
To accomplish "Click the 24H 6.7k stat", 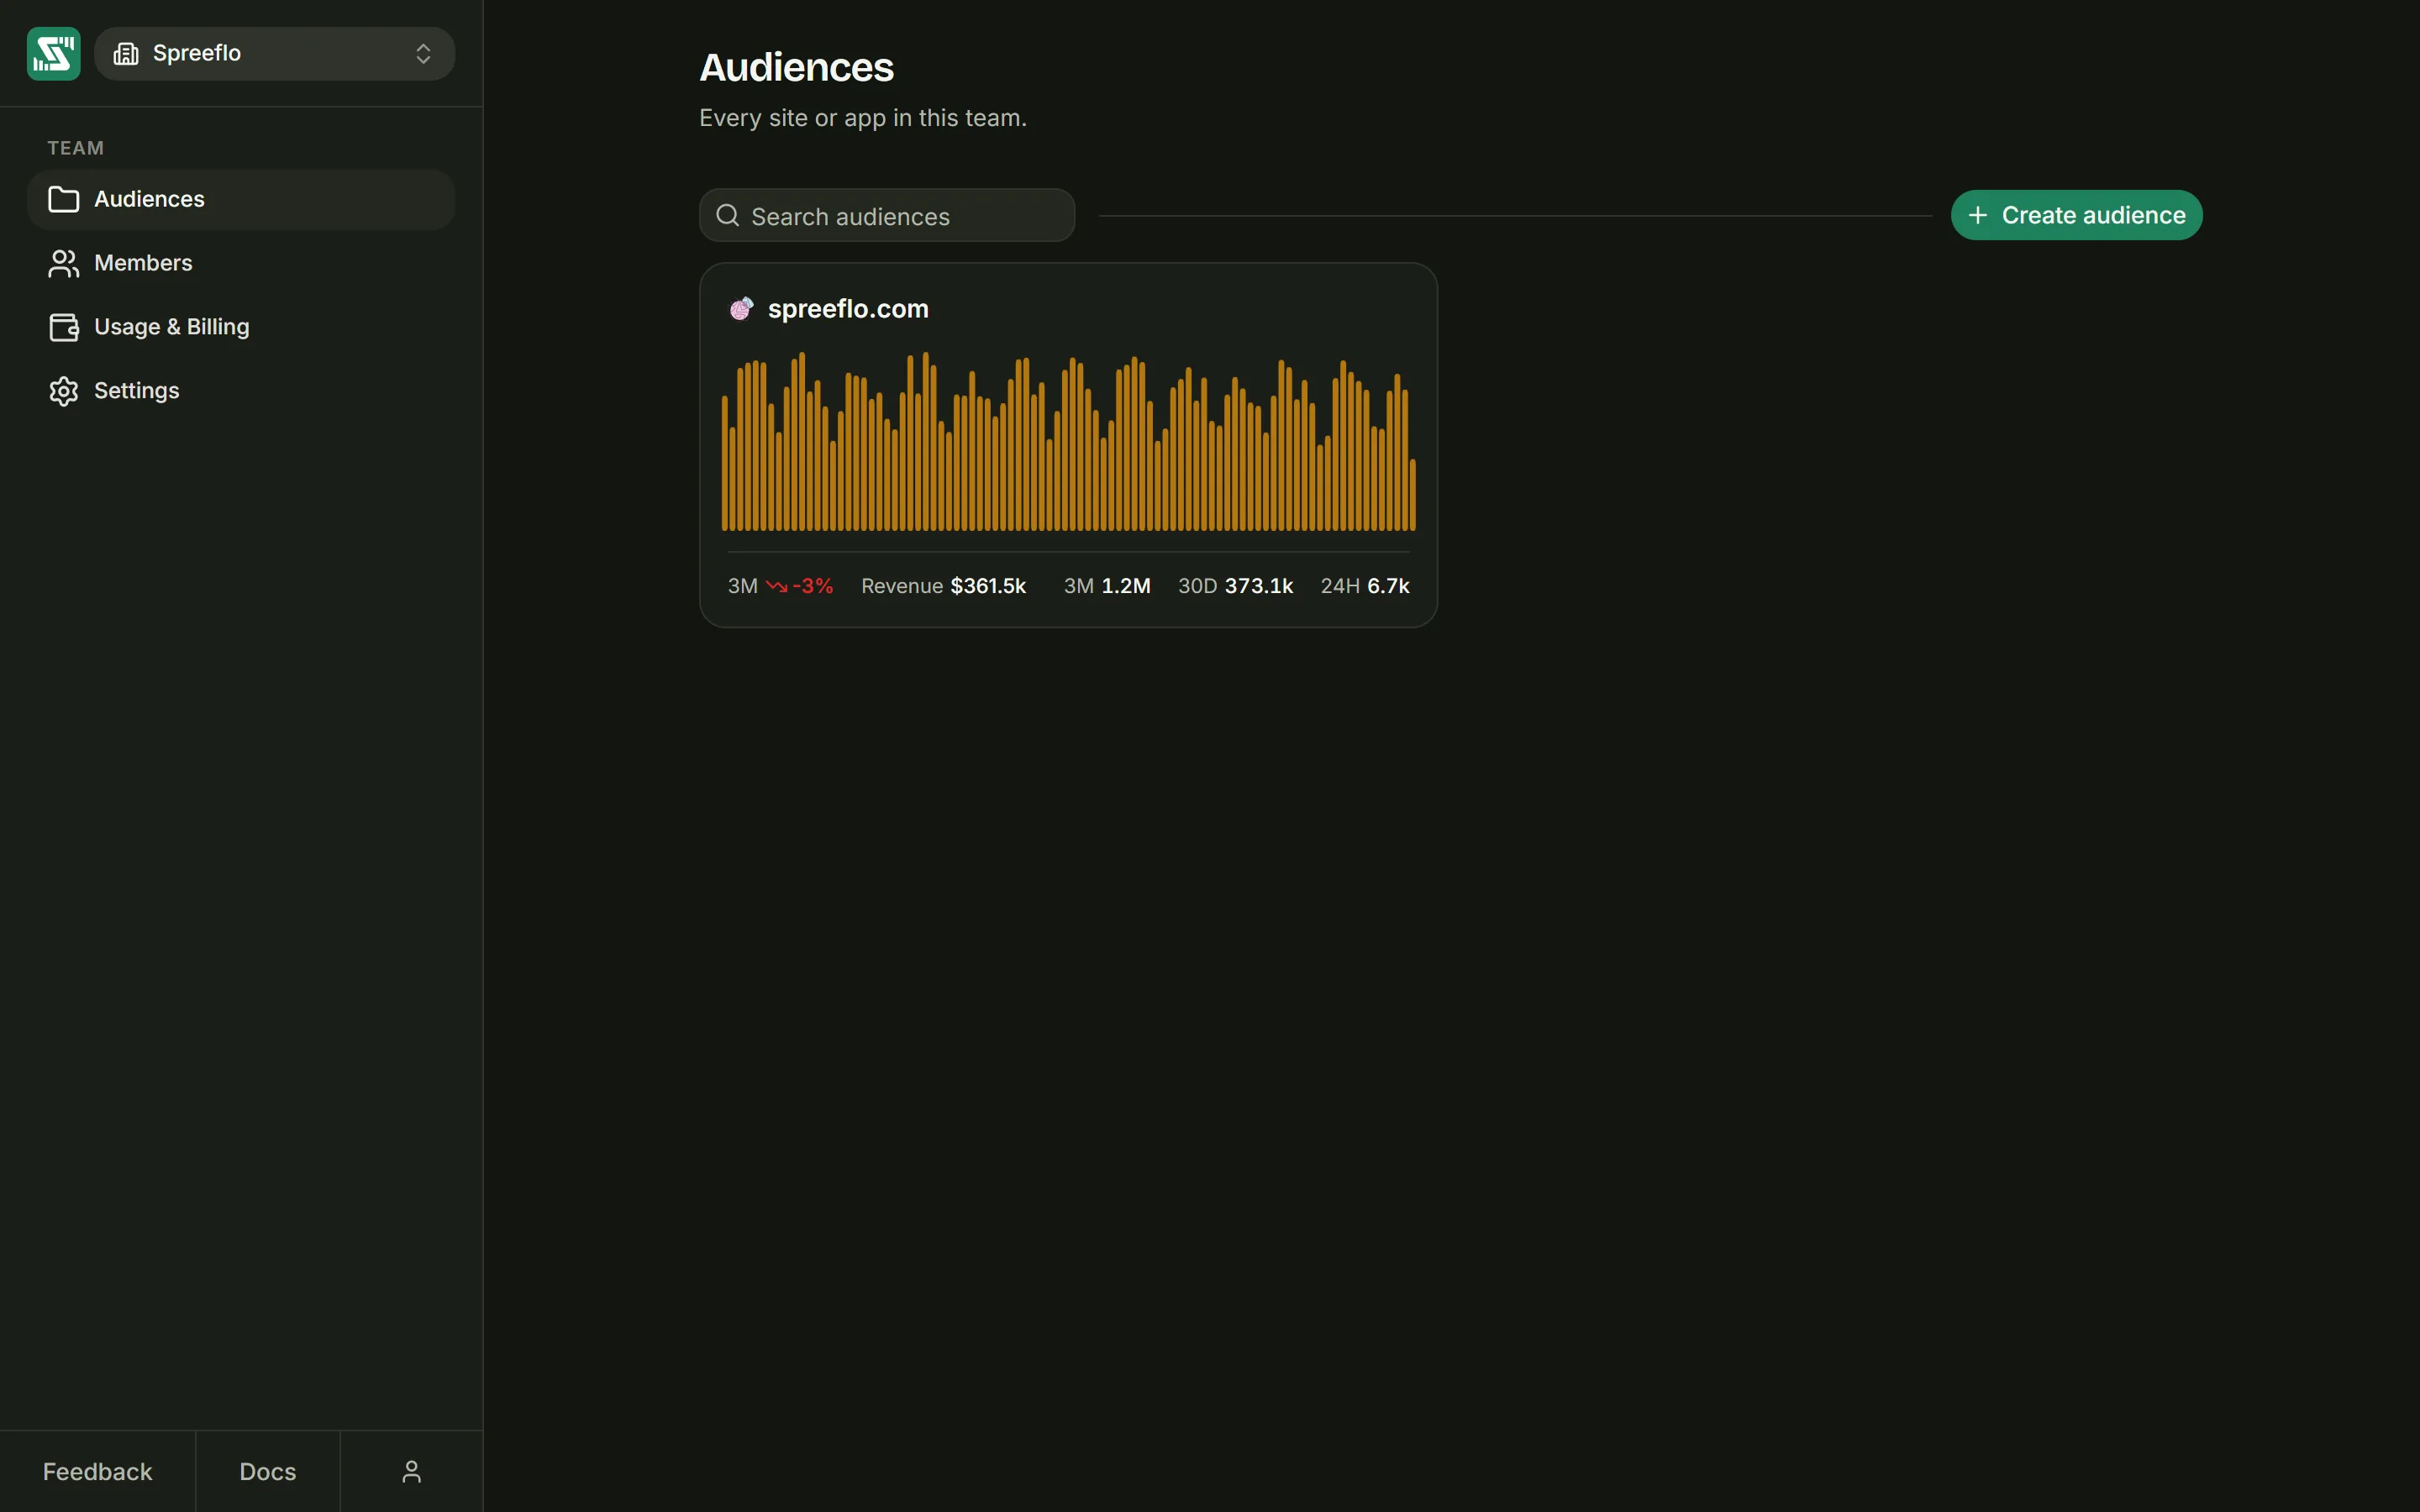I will pyautogui.click(x=1365, y=586).
